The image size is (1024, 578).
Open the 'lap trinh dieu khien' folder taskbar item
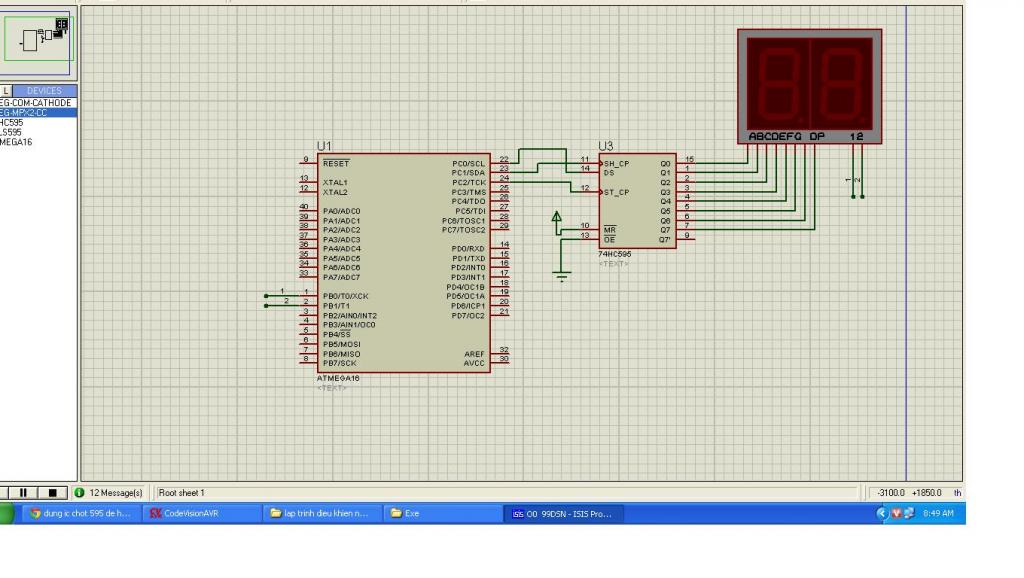320,514
